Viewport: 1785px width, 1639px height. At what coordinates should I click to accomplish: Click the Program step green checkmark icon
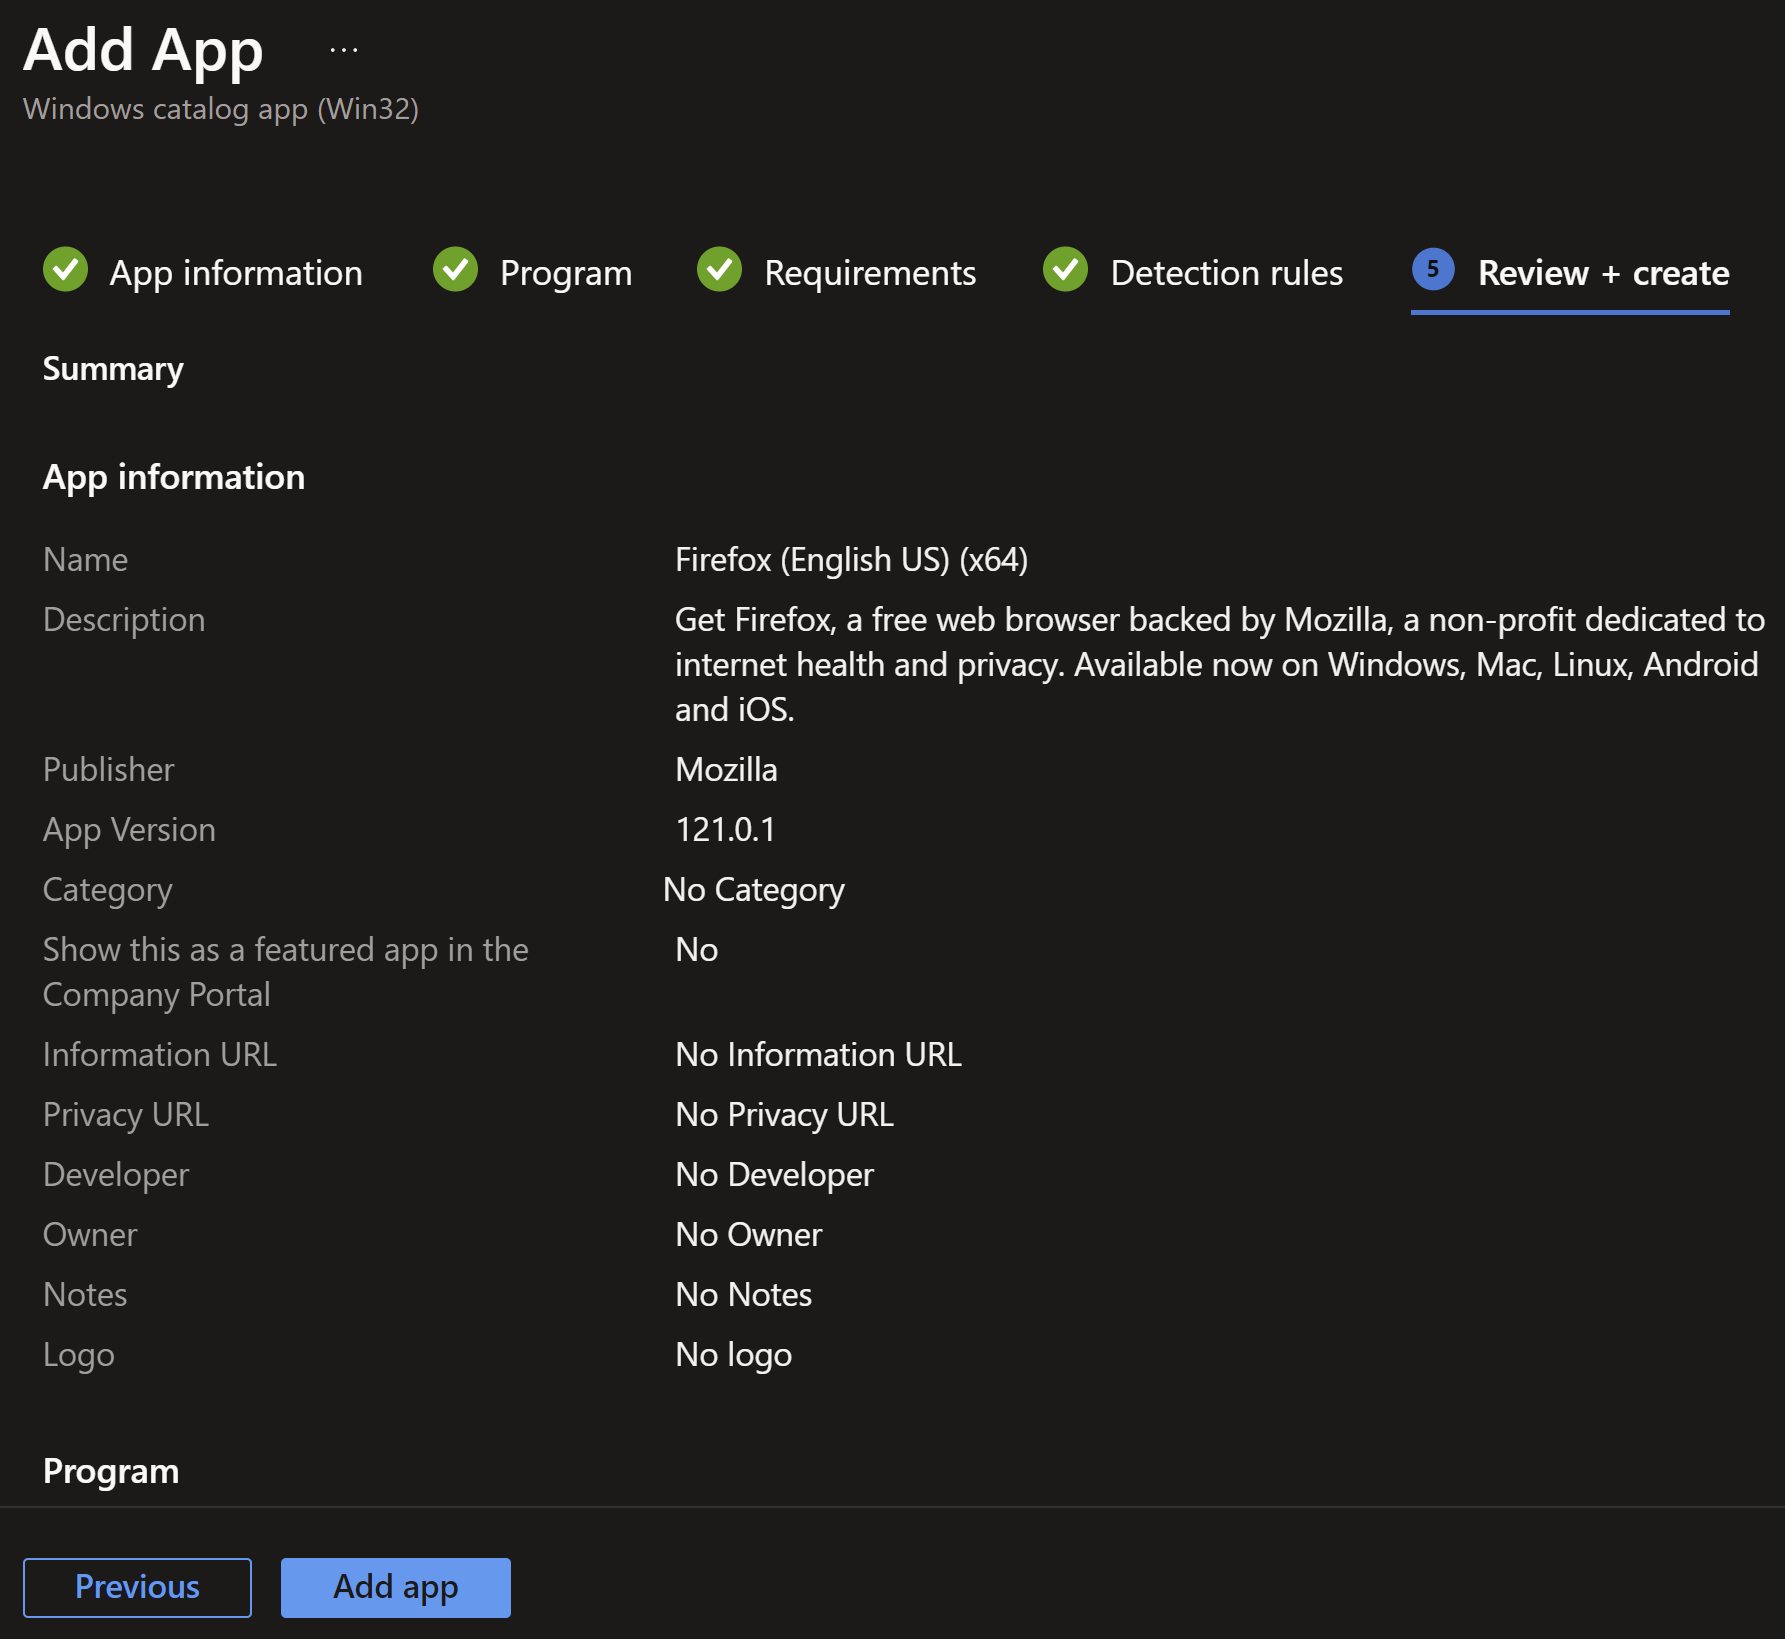coord(456,270)
